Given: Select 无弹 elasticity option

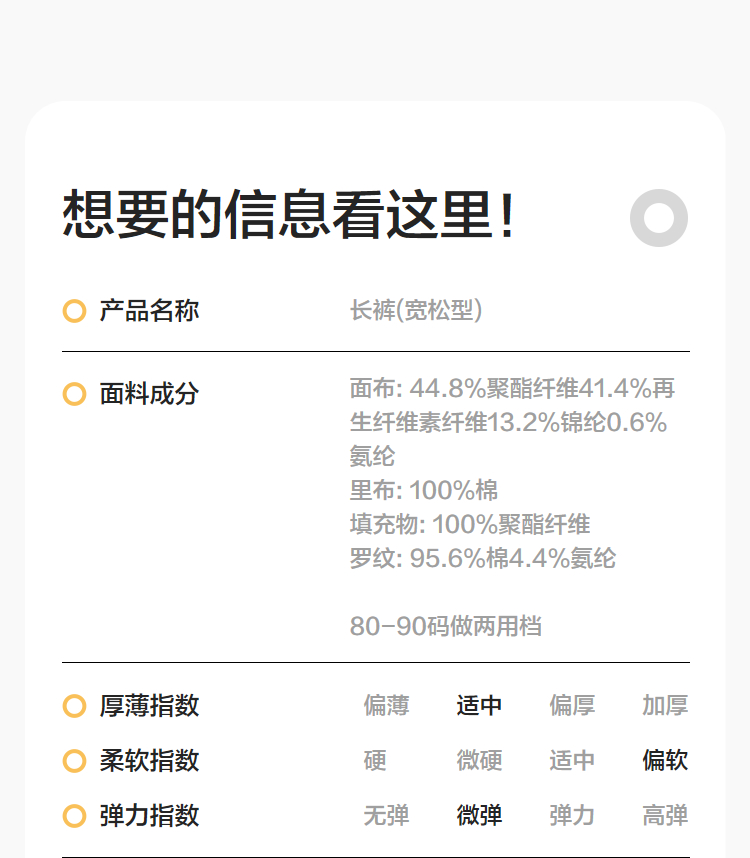Looking at the screenshot, I should point(386,816).
